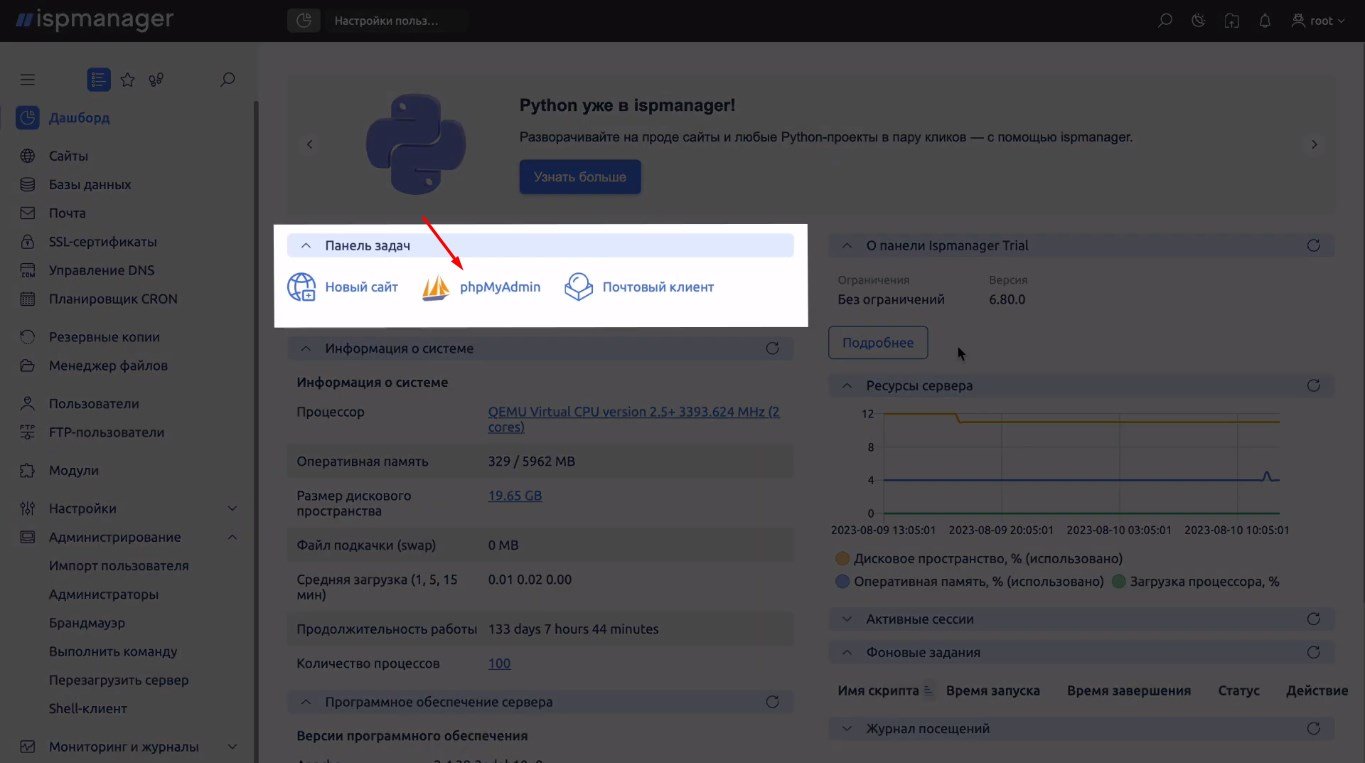
Task: Open Импорт пользователя
Action: click(x=119, y=566)
